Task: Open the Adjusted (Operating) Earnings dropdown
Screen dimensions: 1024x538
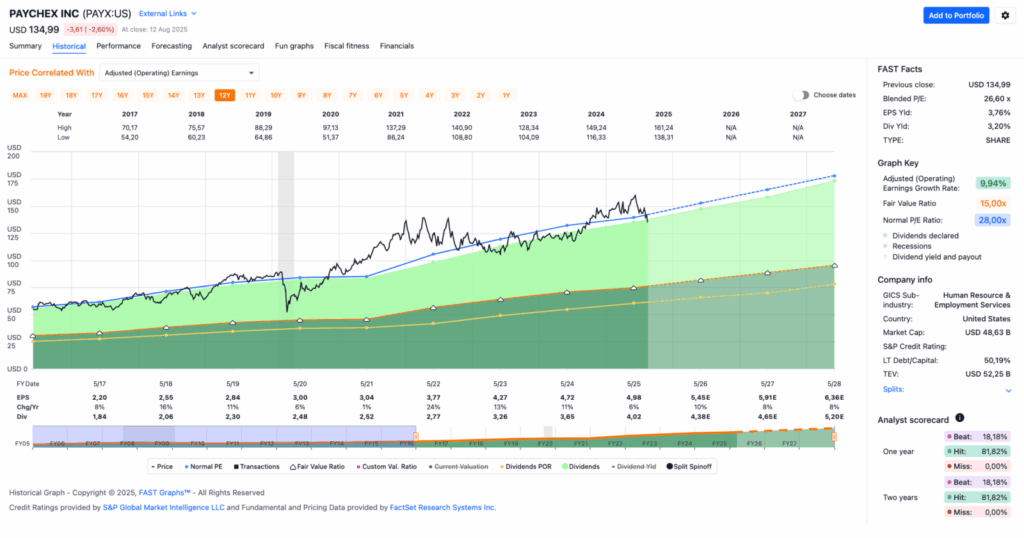Action: click(180, 72)
